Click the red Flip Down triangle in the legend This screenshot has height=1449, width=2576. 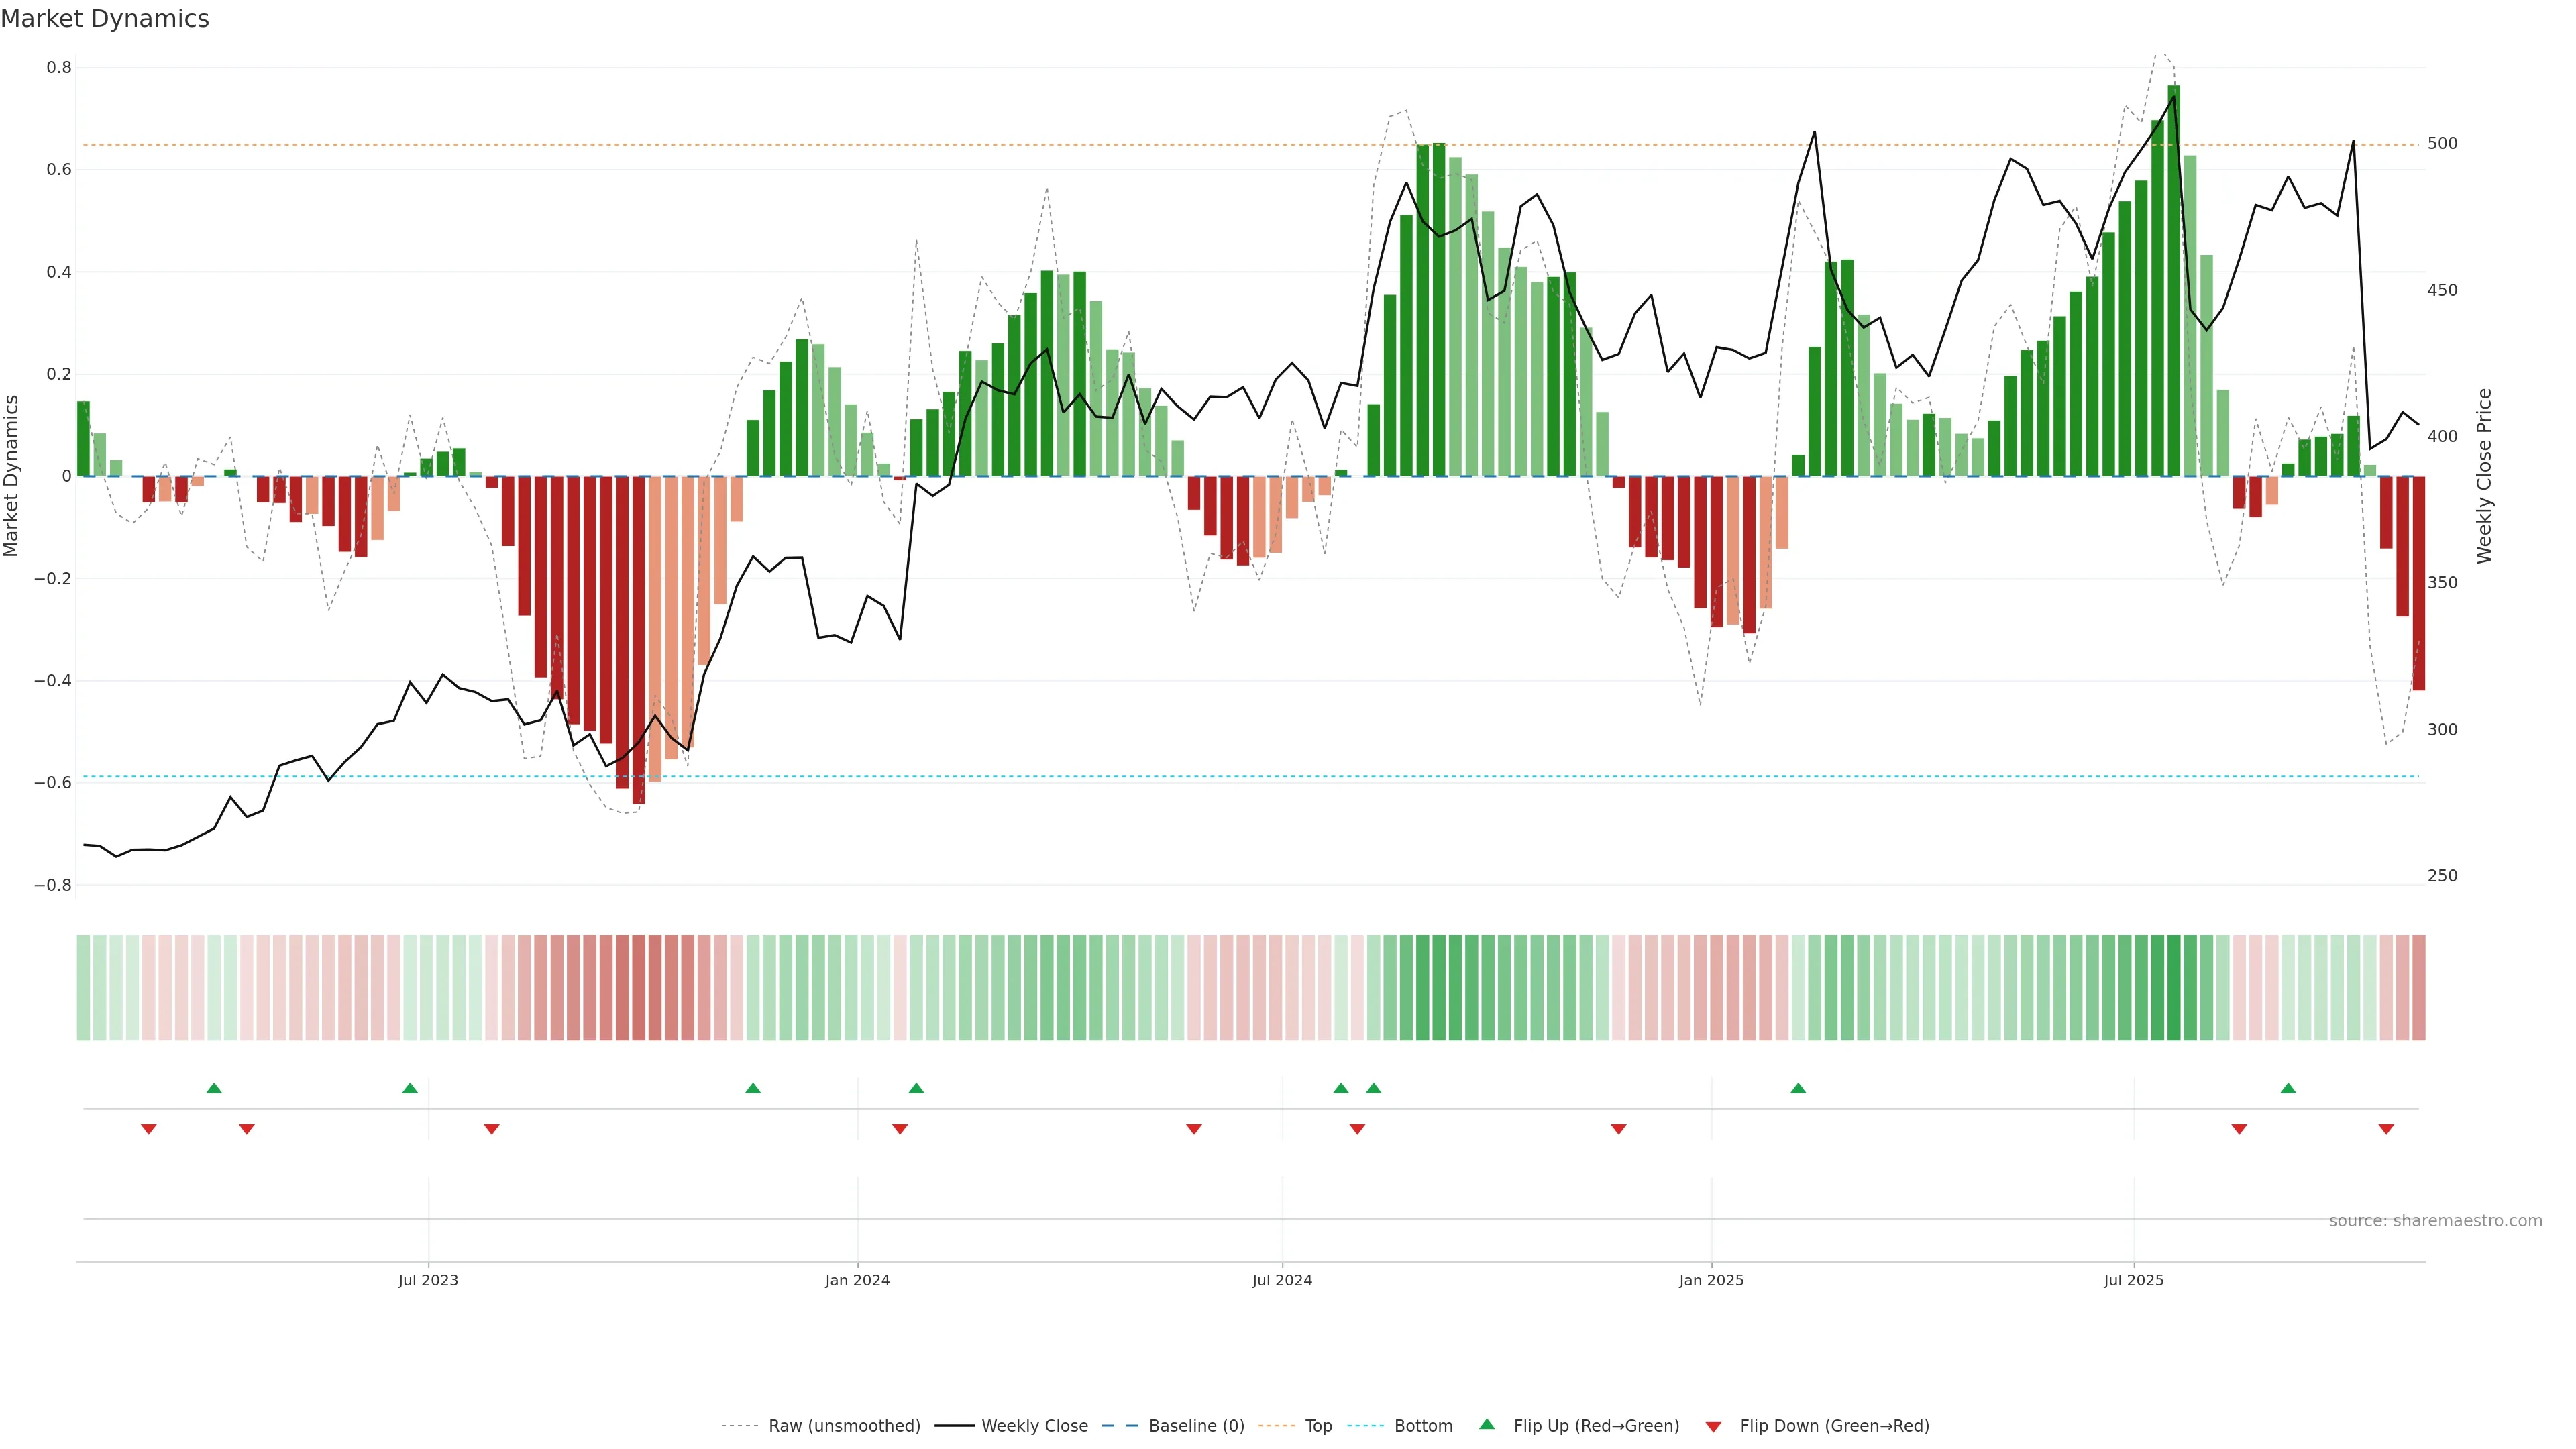point(1713,1426)
